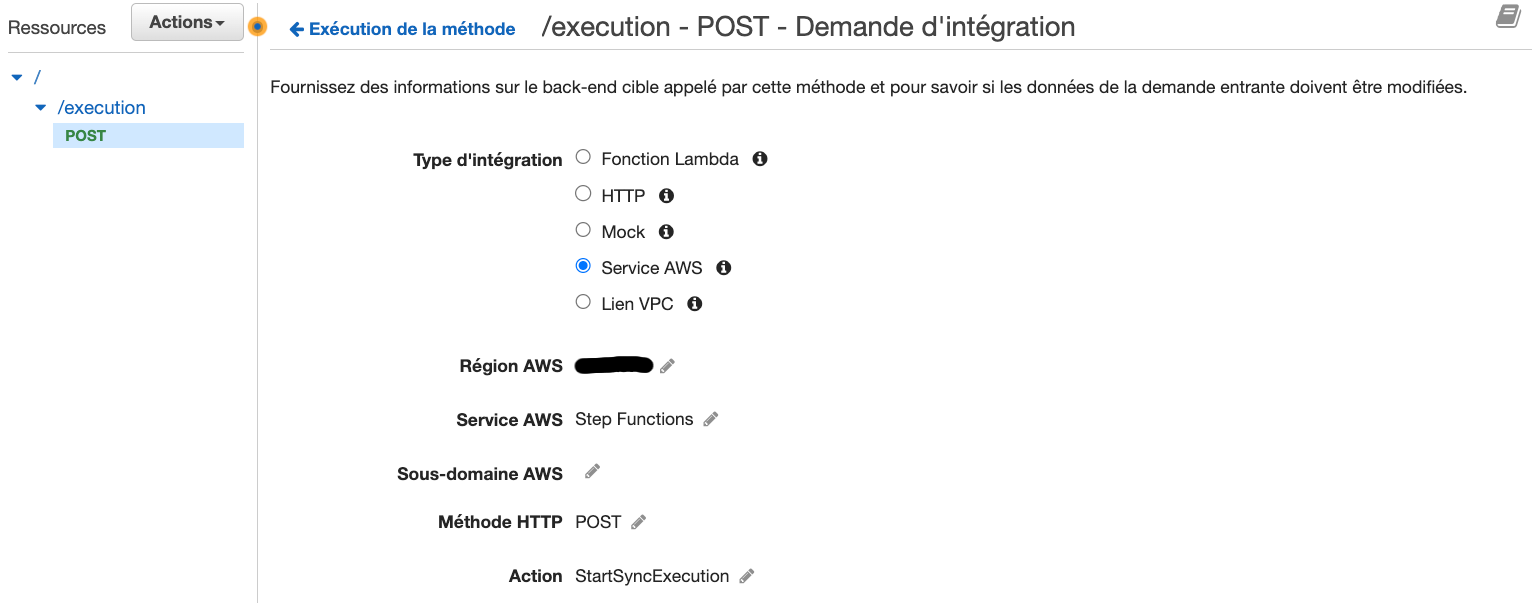1532x603 pixels.
Task: Click pencil icon next to Méthode HTTP POST
Action: 639,522
